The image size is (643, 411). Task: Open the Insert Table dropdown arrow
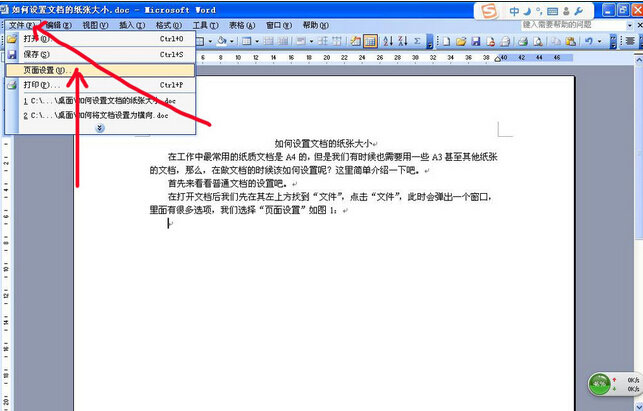pos(257,41)
